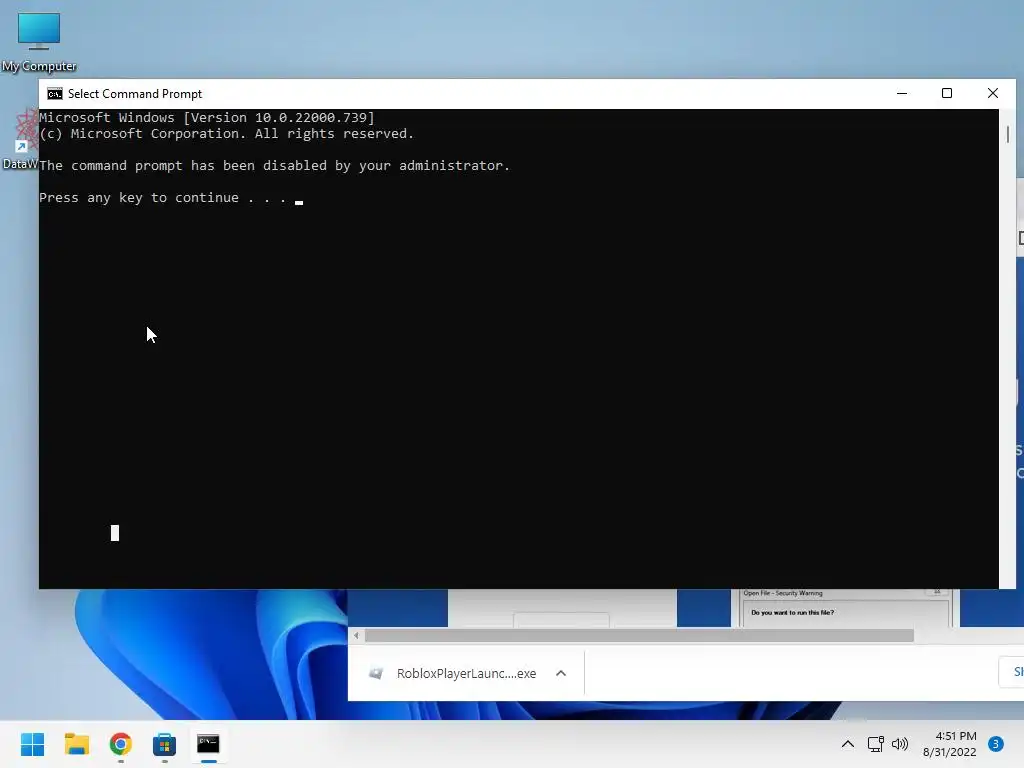Click the browser horizontal scrollbar left arrow
The height and width of the screenshot is (768, 1024).
click(x=356, y=635)
